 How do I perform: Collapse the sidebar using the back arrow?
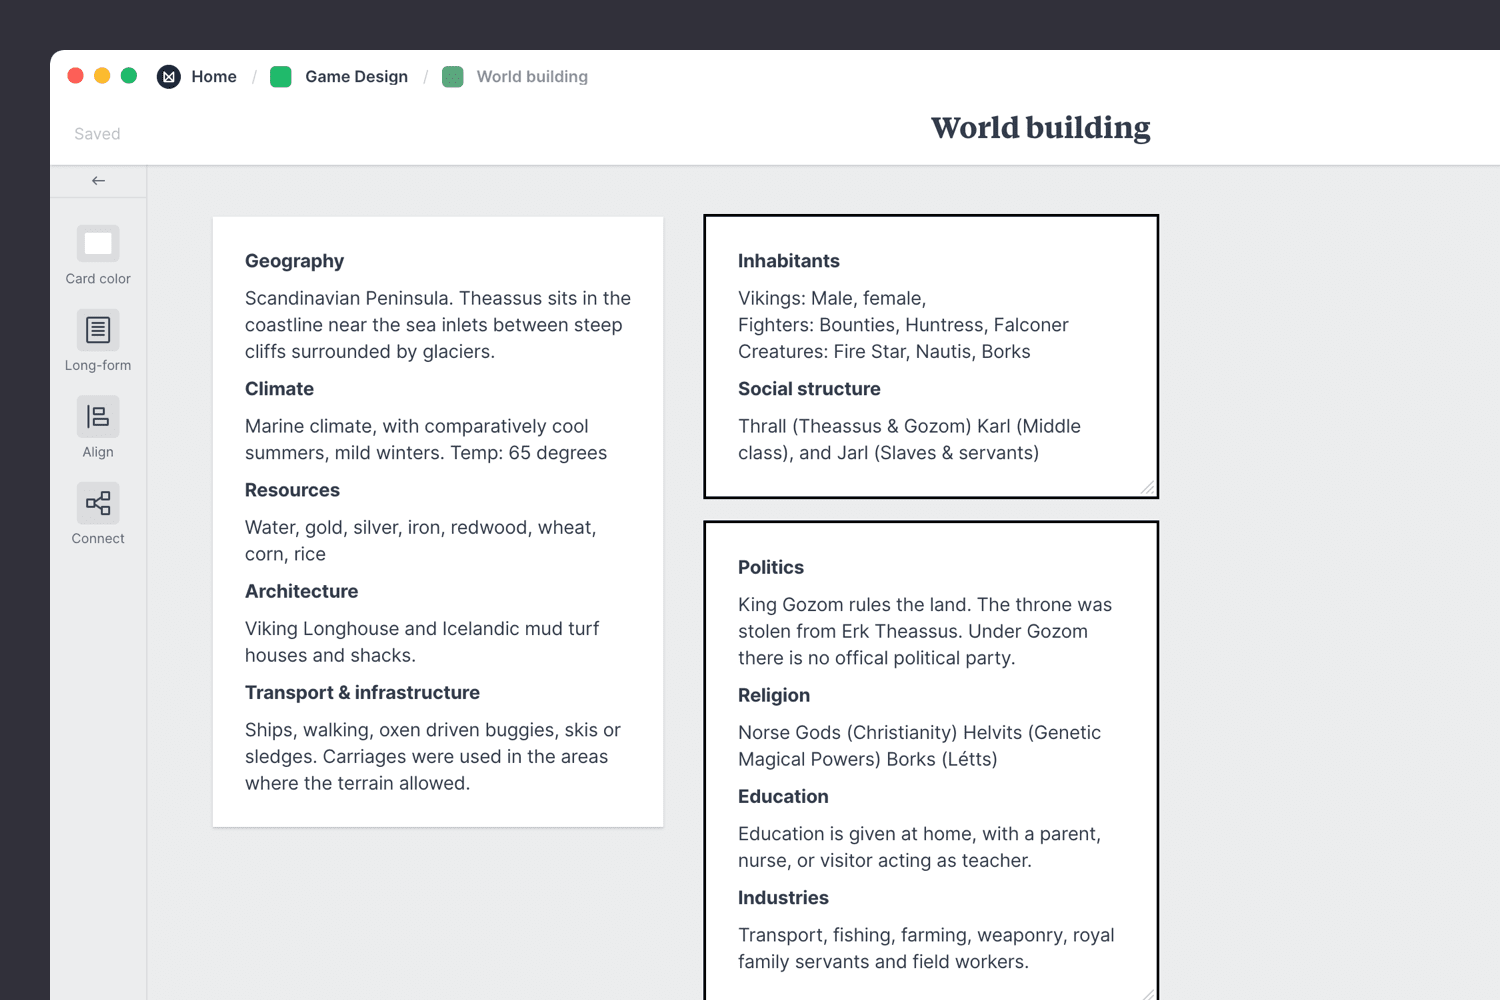[97, 181]
